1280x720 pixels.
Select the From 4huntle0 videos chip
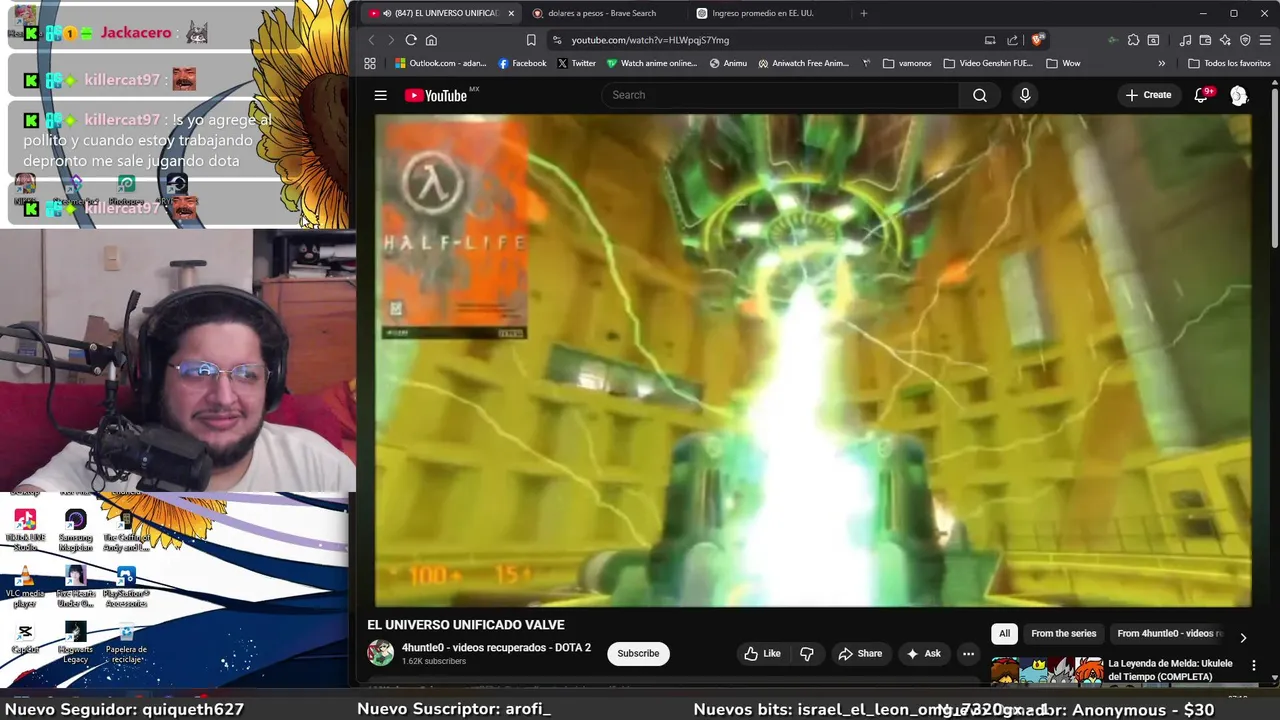[1169, 633]
